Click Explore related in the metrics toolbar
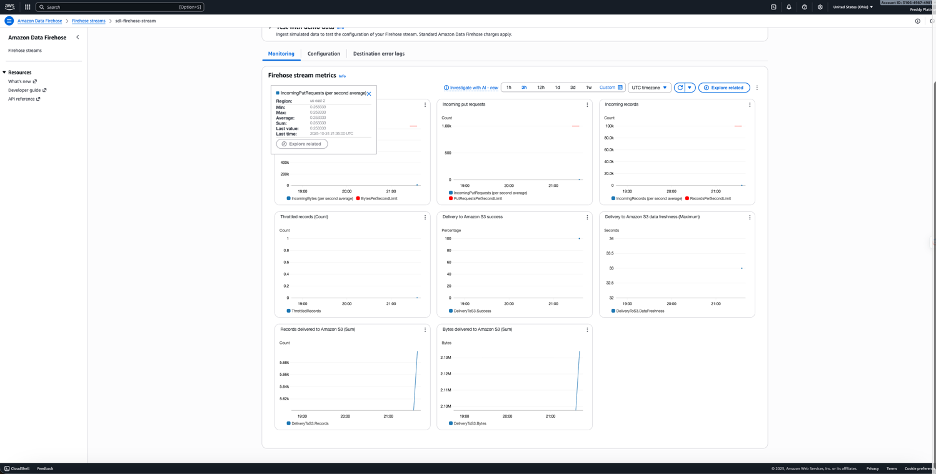Screen dimensions: 936x474 (x=724, y=88)
